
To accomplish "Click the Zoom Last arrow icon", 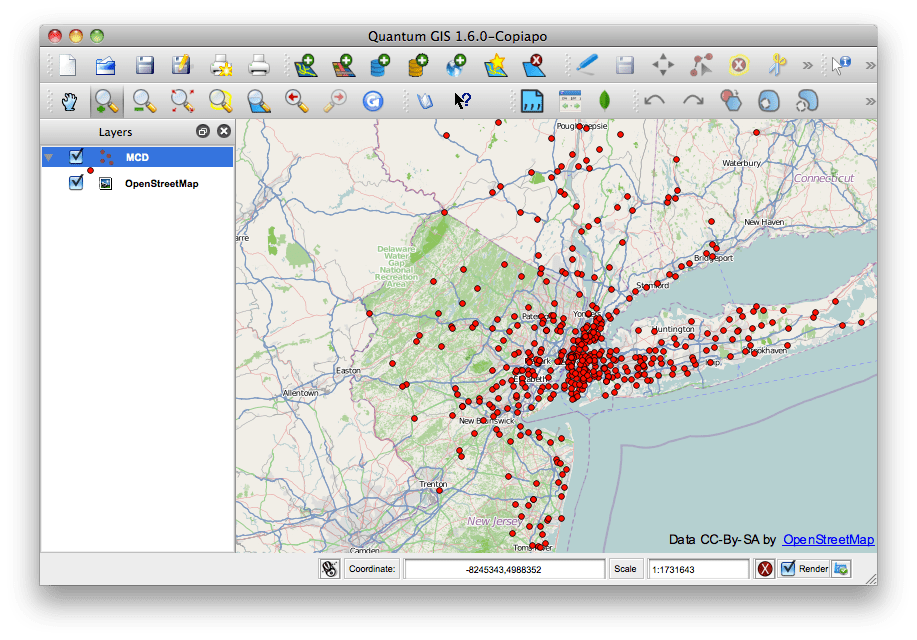I will click(x=297, y=101).
